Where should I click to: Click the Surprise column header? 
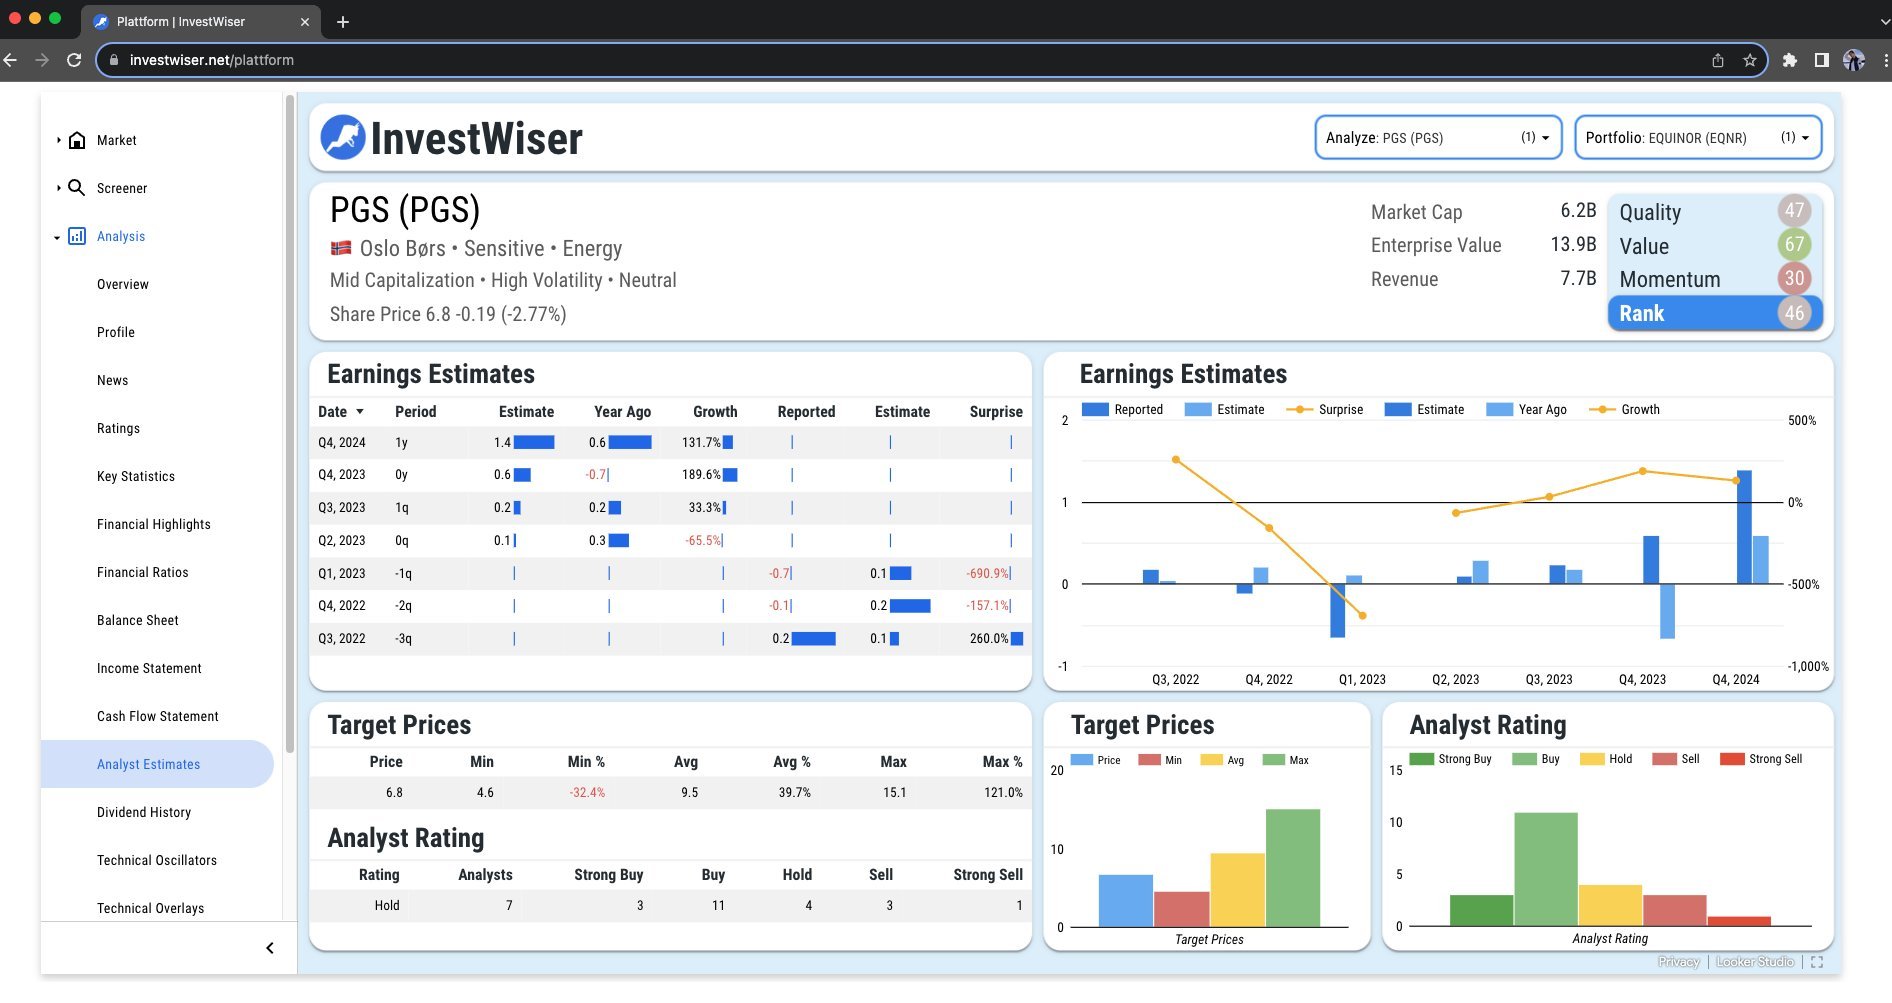[996, 412]
